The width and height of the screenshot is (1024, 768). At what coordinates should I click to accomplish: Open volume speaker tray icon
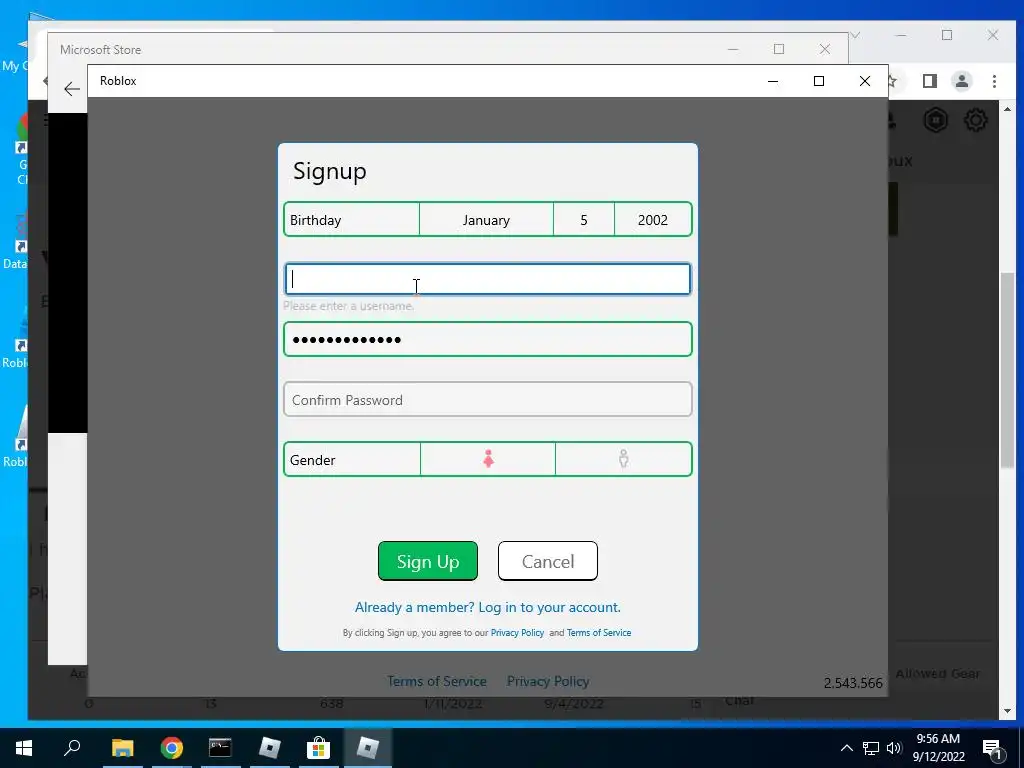894,748
